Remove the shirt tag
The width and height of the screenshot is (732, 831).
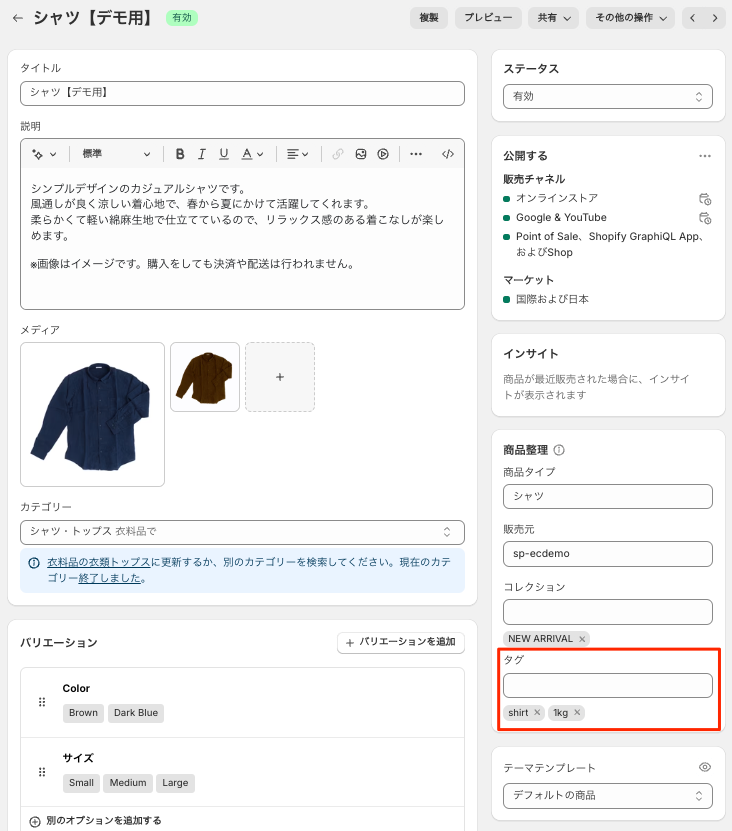[x=537, y=713]
